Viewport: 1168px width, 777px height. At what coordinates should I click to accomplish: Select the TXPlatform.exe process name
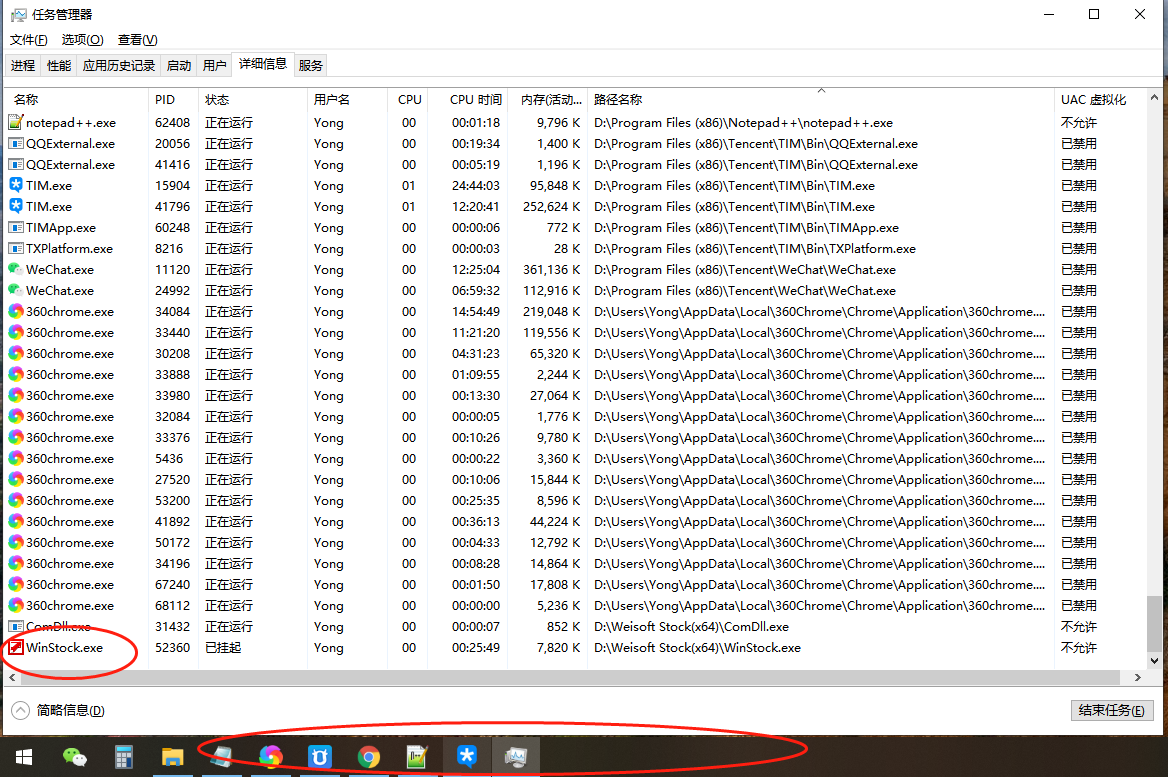tap(69, 248)
